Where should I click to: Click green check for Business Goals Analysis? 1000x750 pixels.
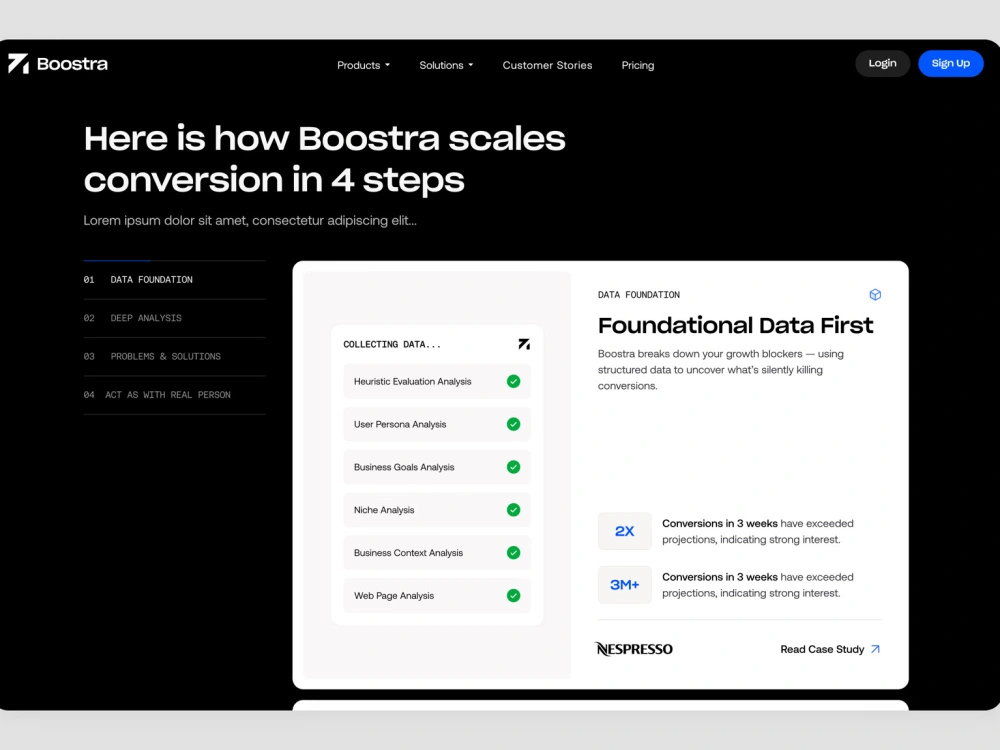[x=513, y=467]
